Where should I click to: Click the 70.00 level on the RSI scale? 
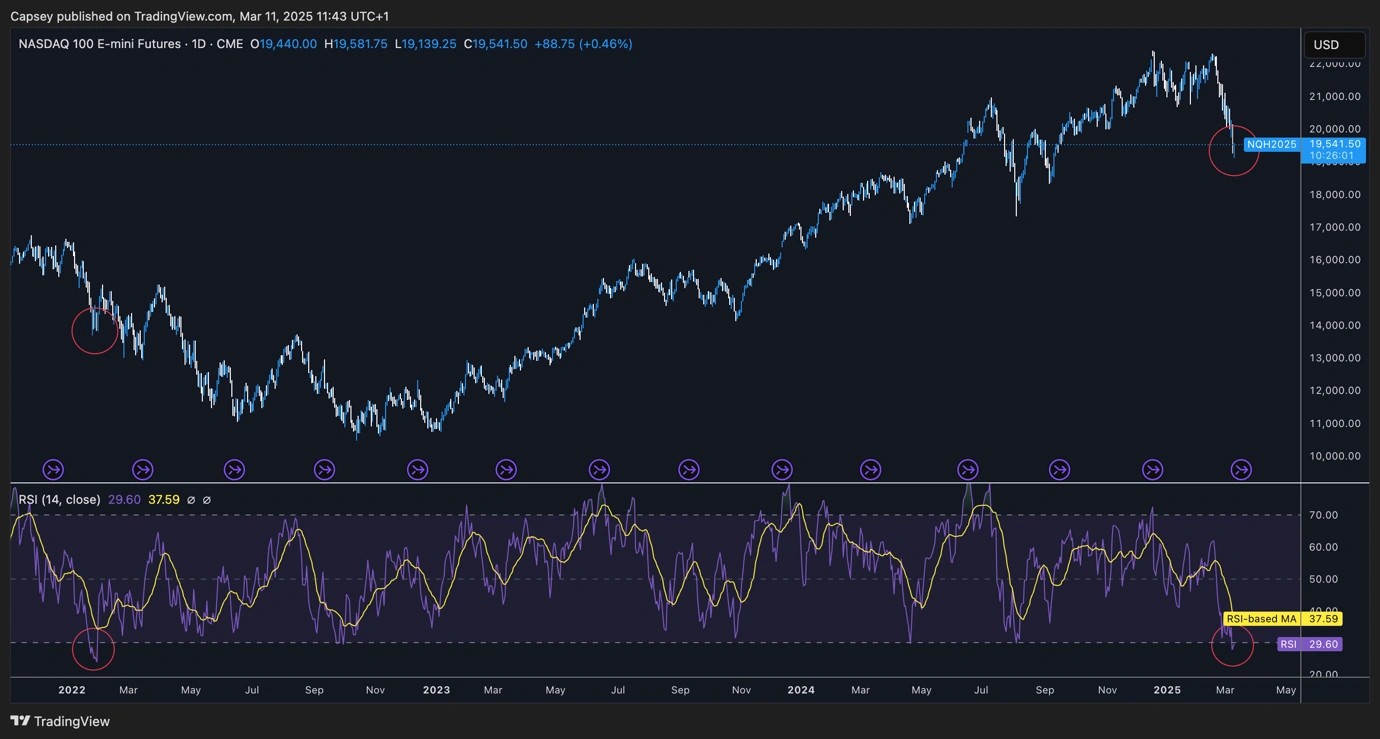coord(1323,515)
